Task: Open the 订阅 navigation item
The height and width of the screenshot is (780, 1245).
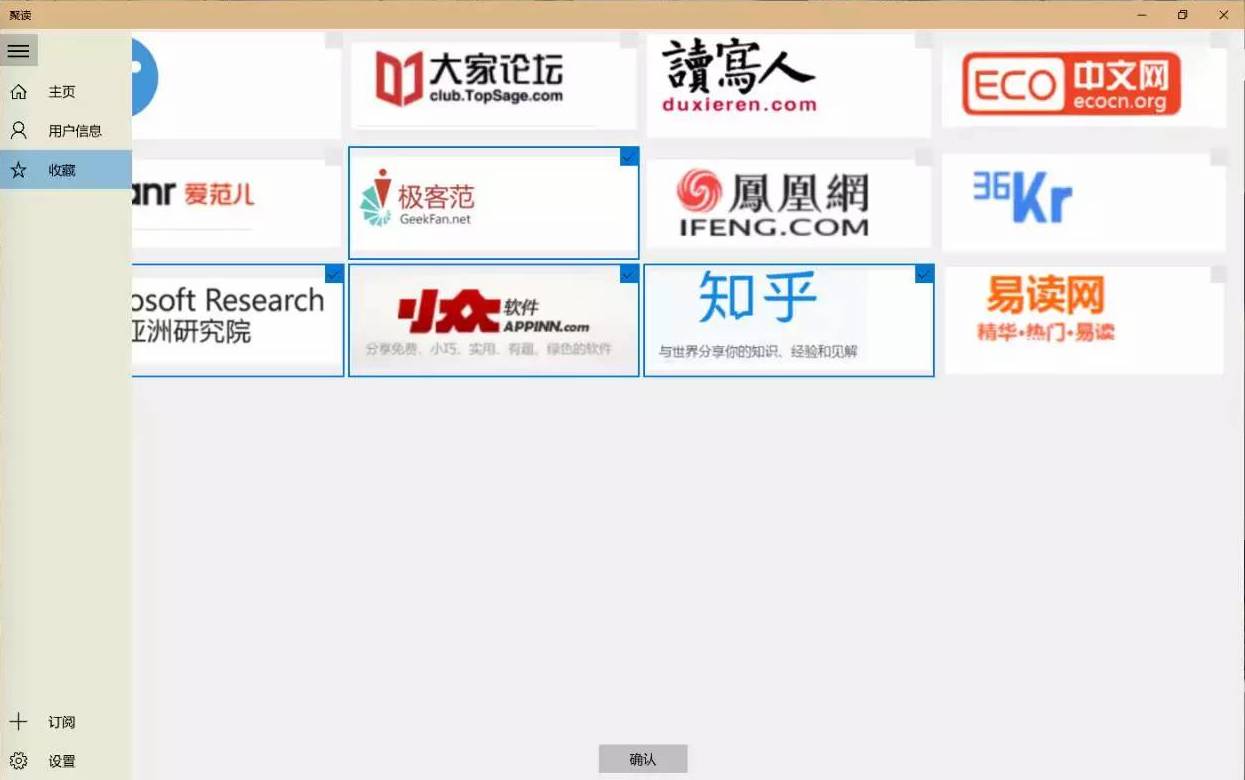Action: pyautogui.click(x=66, y=722)
